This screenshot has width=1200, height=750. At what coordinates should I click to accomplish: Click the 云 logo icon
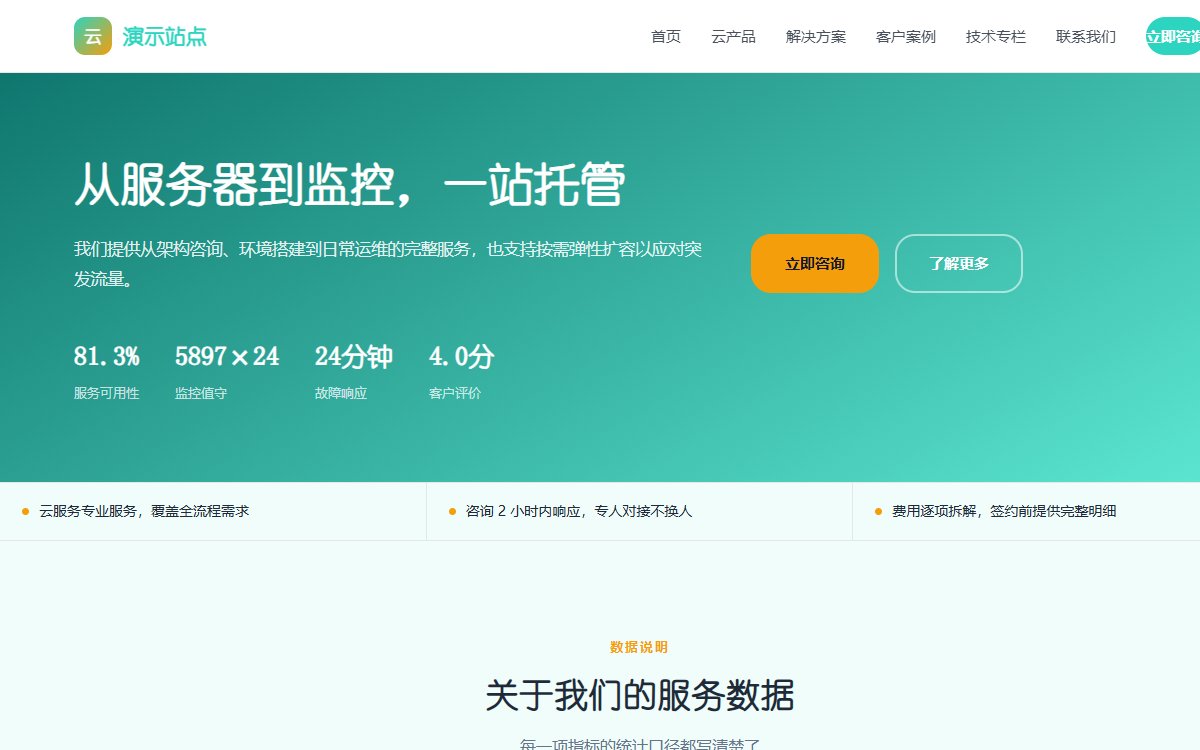tap(93, 36)
